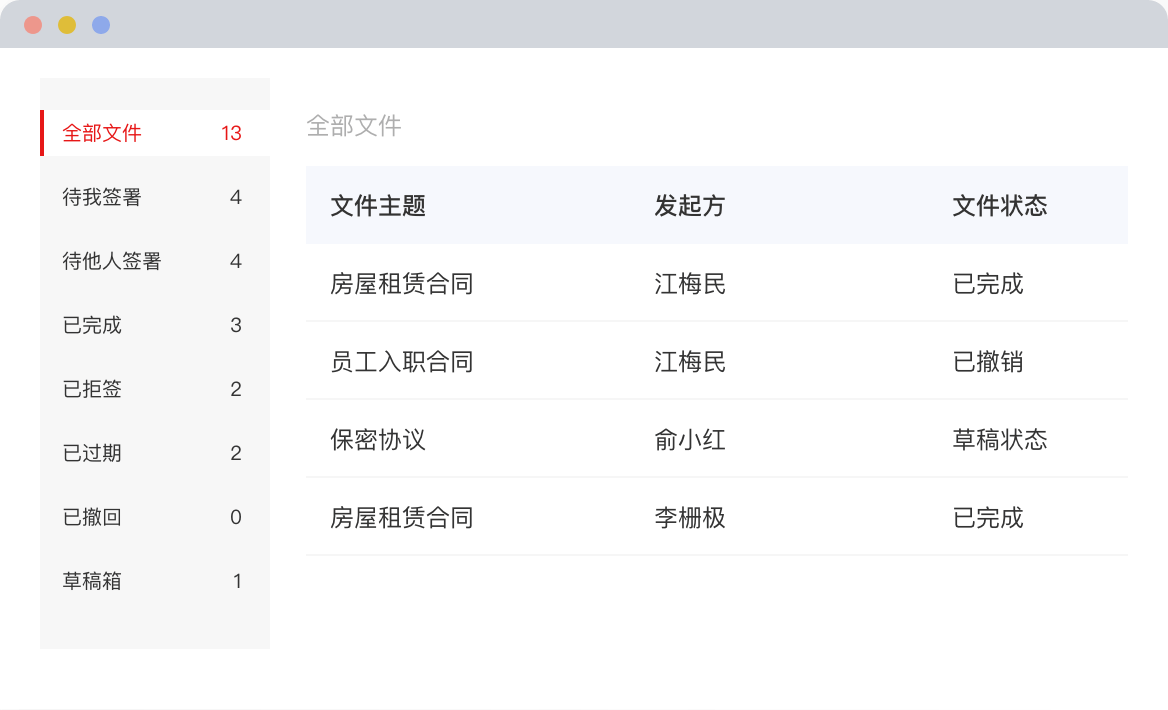
Task: Click the 已撤销 status cell
Action: (x=988, y=361)
